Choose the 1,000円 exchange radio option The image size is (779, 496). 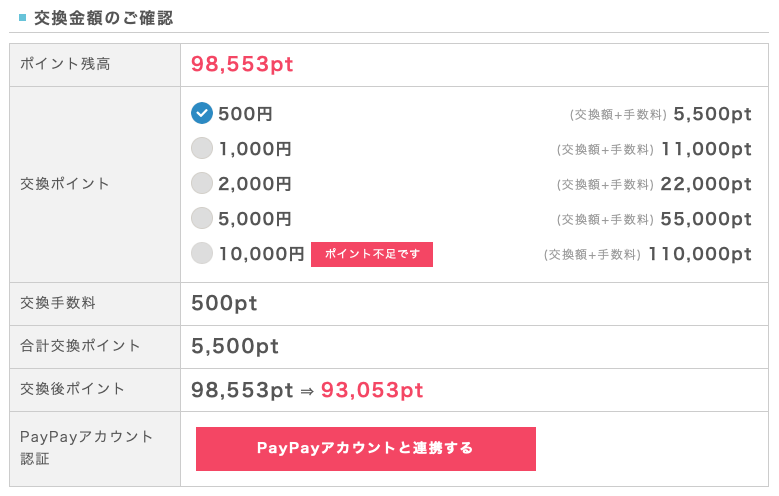click(x=202, y=149)
